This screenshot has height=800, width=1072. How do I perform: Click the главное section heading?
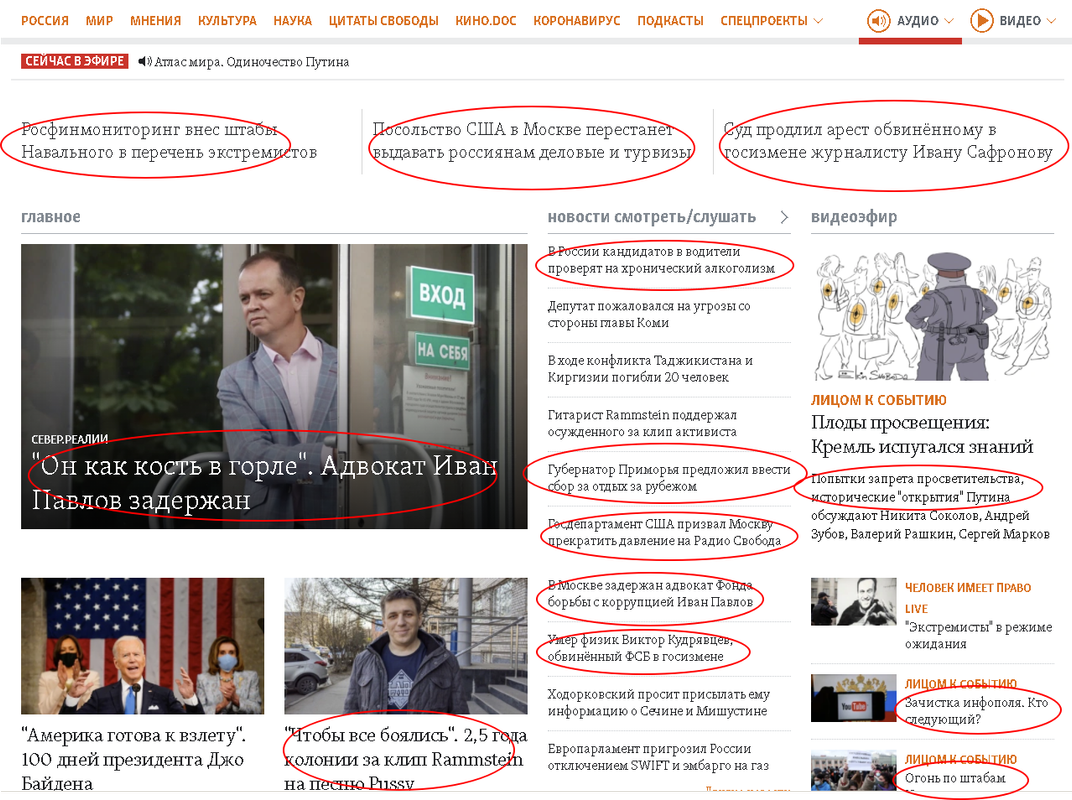51,217
